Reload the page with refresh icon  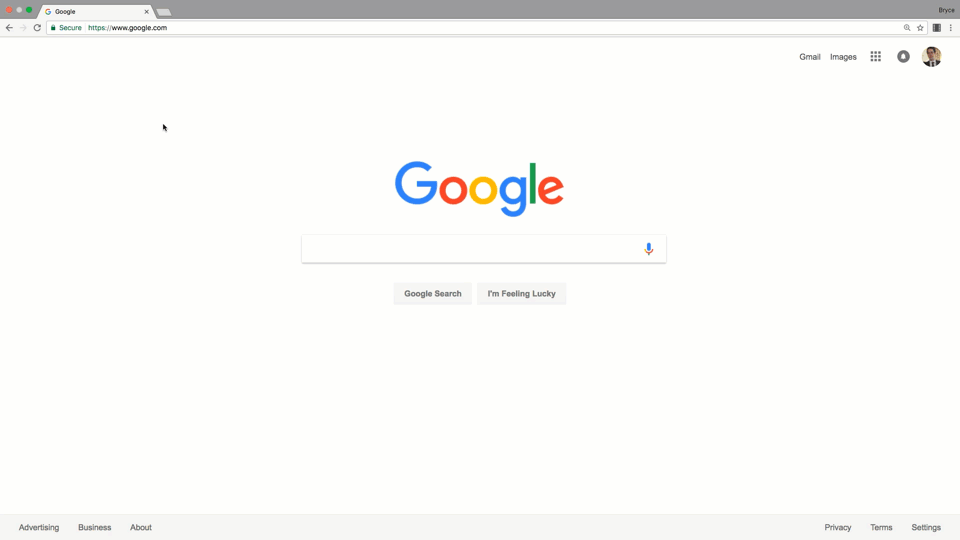(37, 28)
